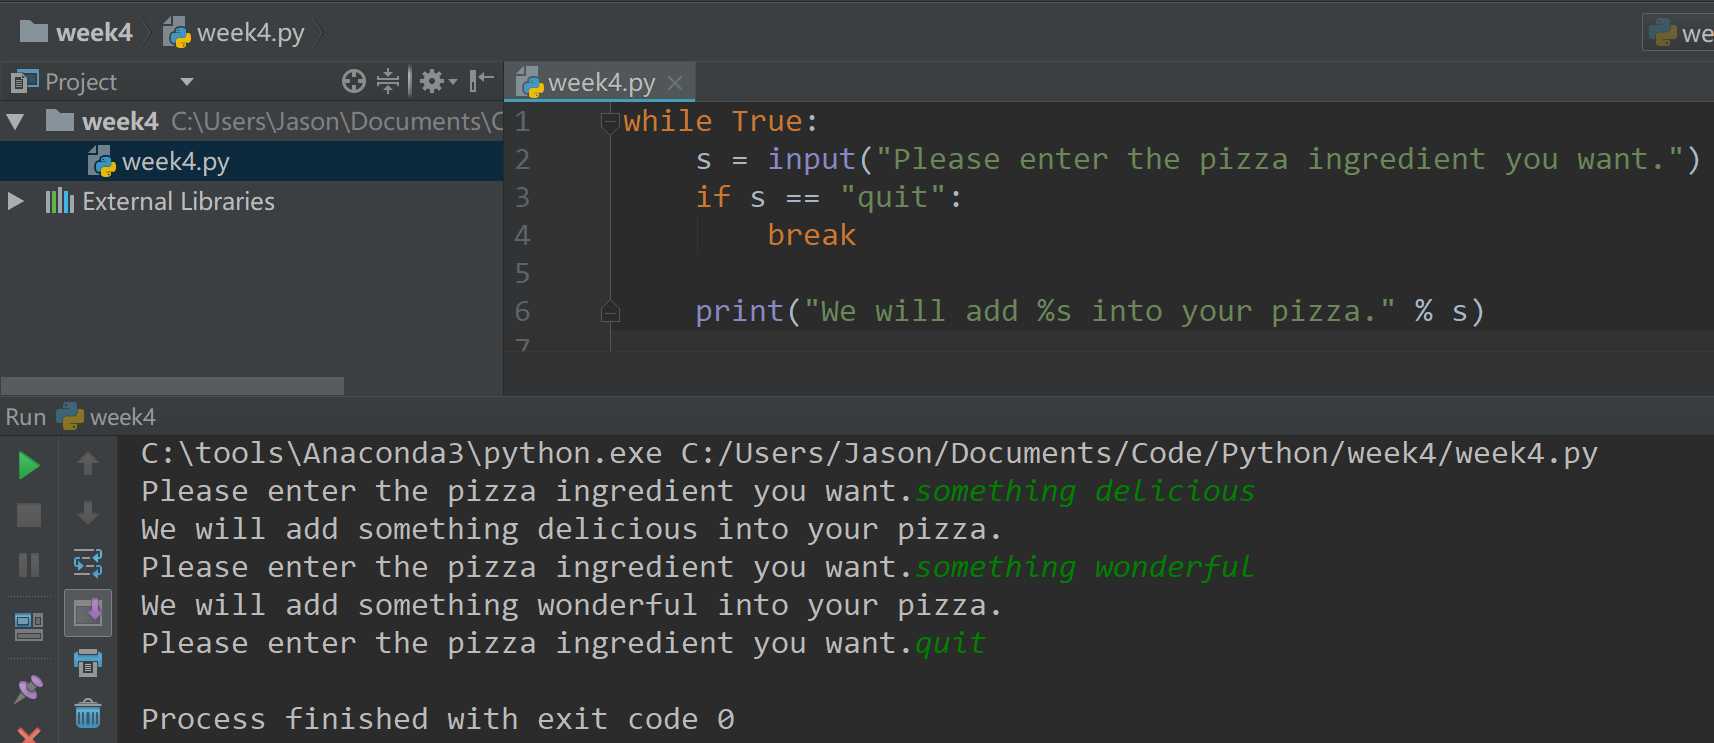1714x743 pixels.
Task: Click line number 3 in the gutter
Action: click(522, 198)
